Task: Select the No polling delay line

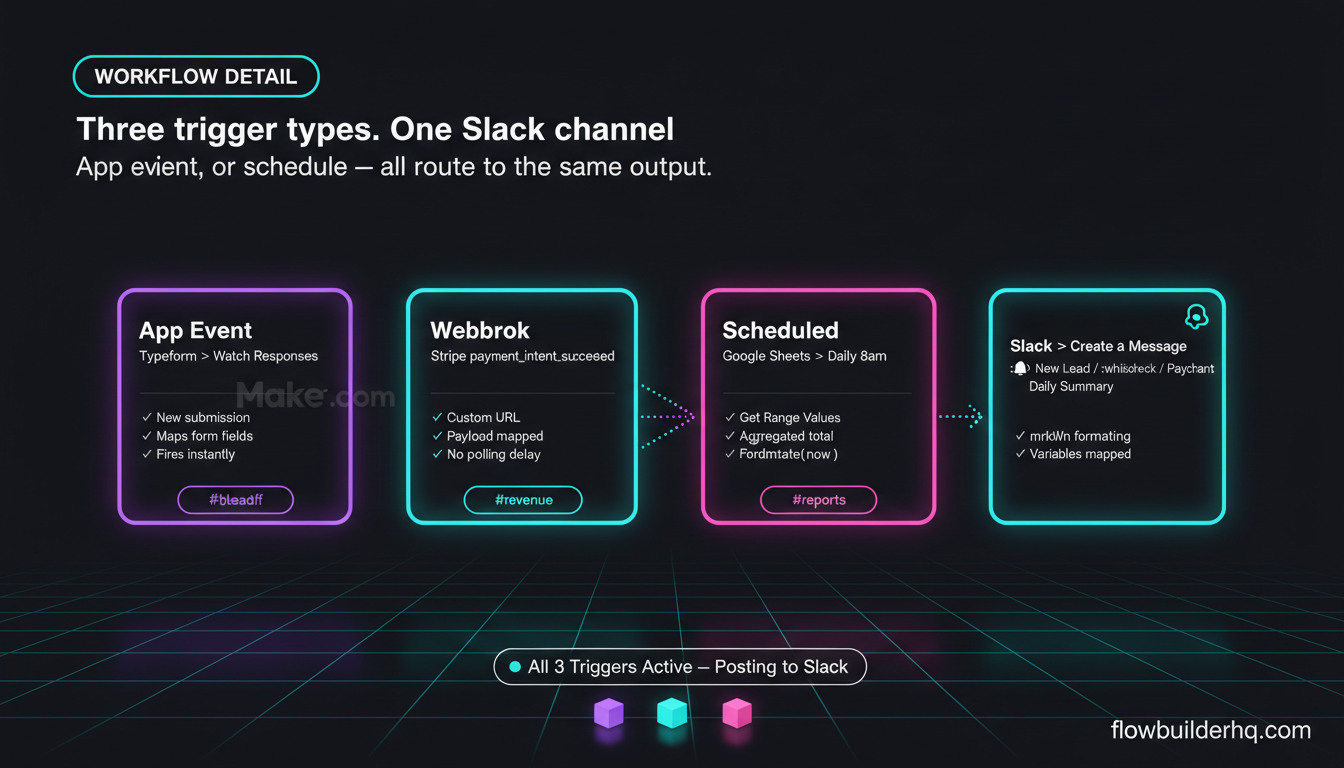Action: pos(486,454)
